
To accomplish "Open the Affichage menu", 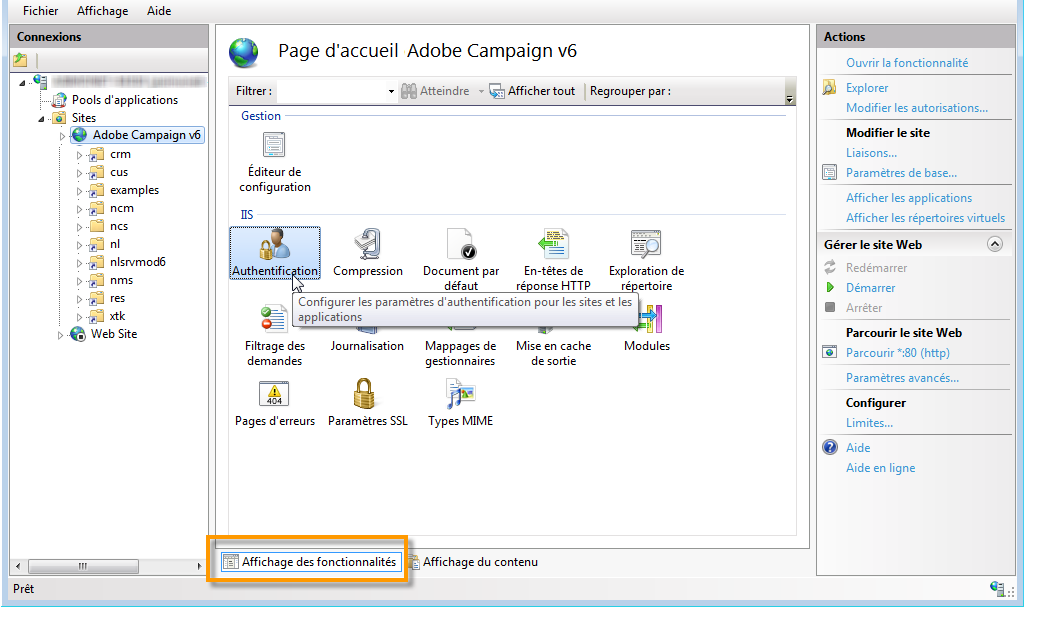I will [x=102, y=11].
